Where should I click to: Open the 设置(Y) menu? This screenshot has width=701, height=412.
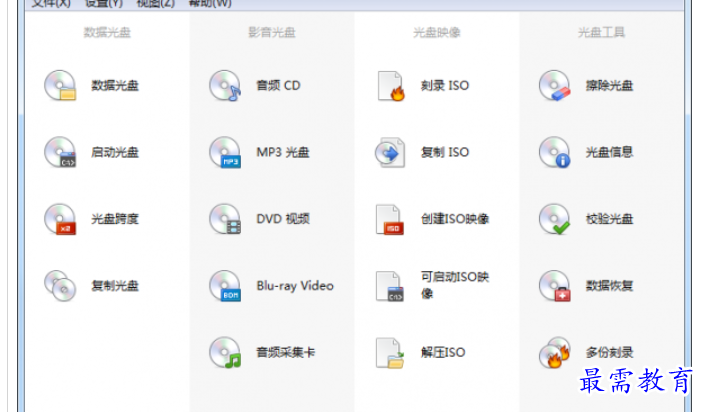point(104,4)
